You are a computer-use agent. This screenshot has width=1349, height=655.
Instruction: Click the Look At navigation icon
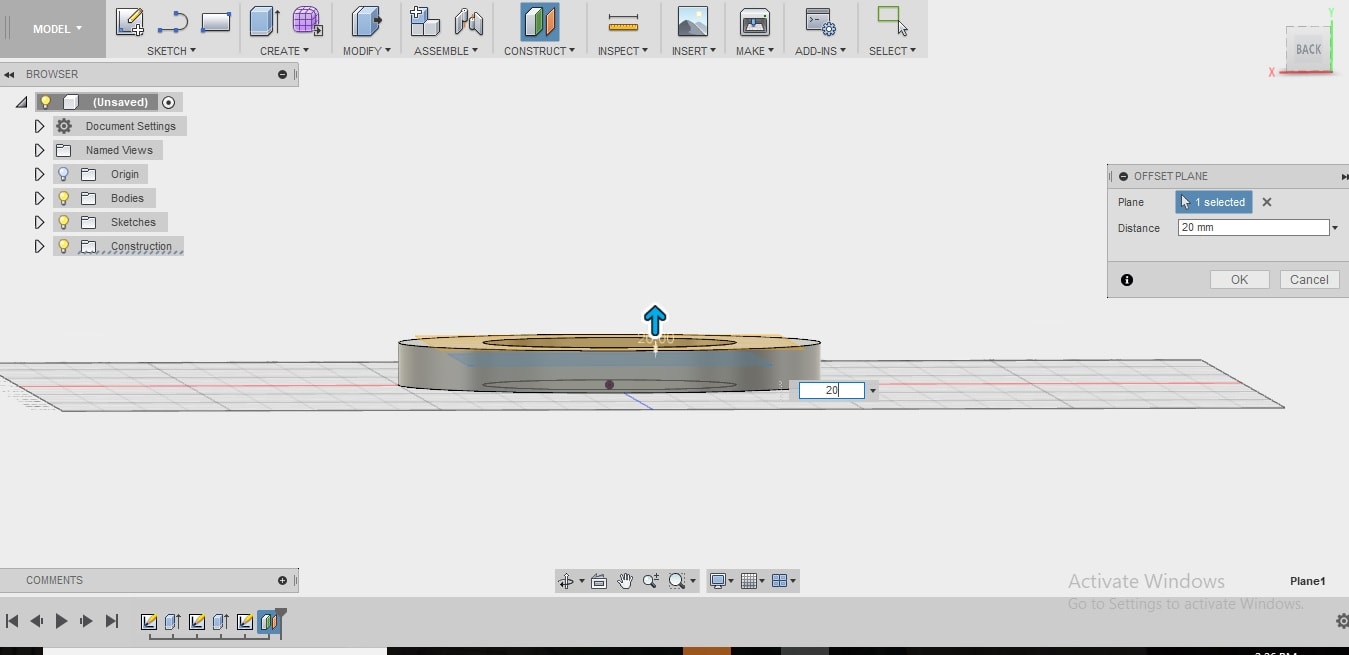(599, 581)
